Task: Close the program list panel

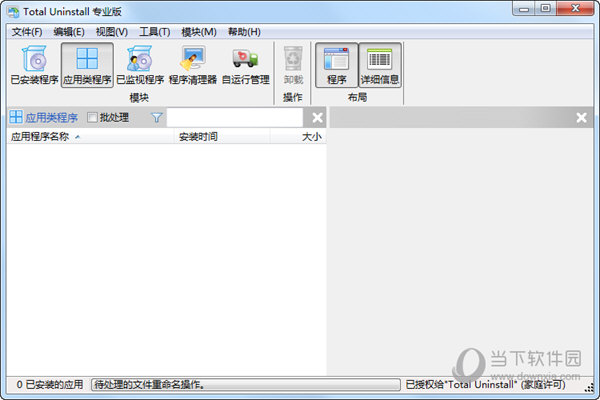Action: [x=317, y=118]
